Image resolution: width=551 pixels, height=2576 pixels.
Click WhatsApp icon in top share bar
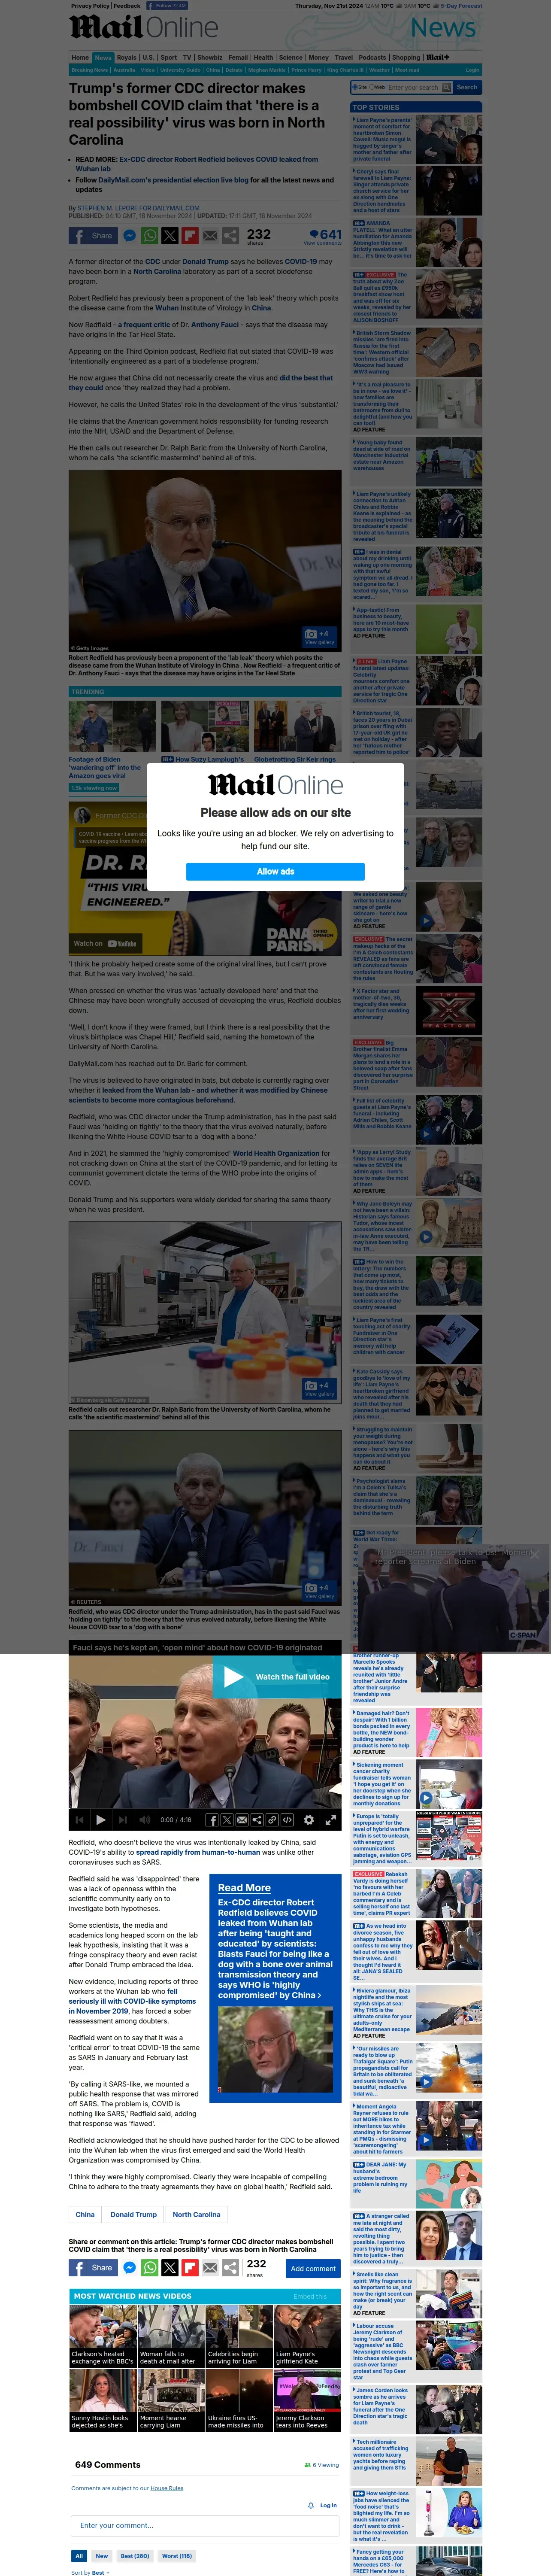coord(150,236)
